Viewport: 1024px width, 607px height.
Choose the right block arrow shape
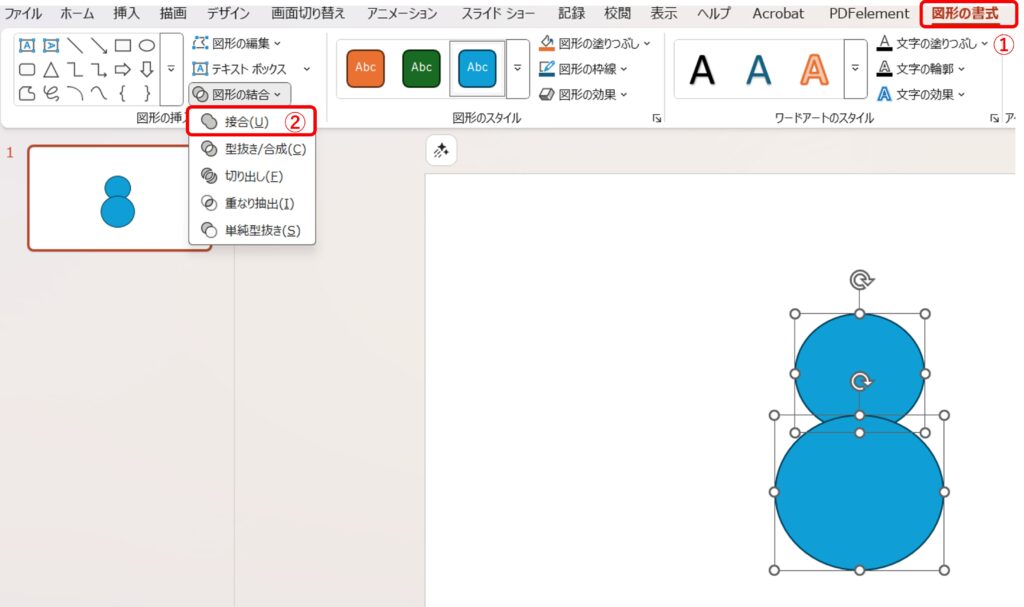122,69
